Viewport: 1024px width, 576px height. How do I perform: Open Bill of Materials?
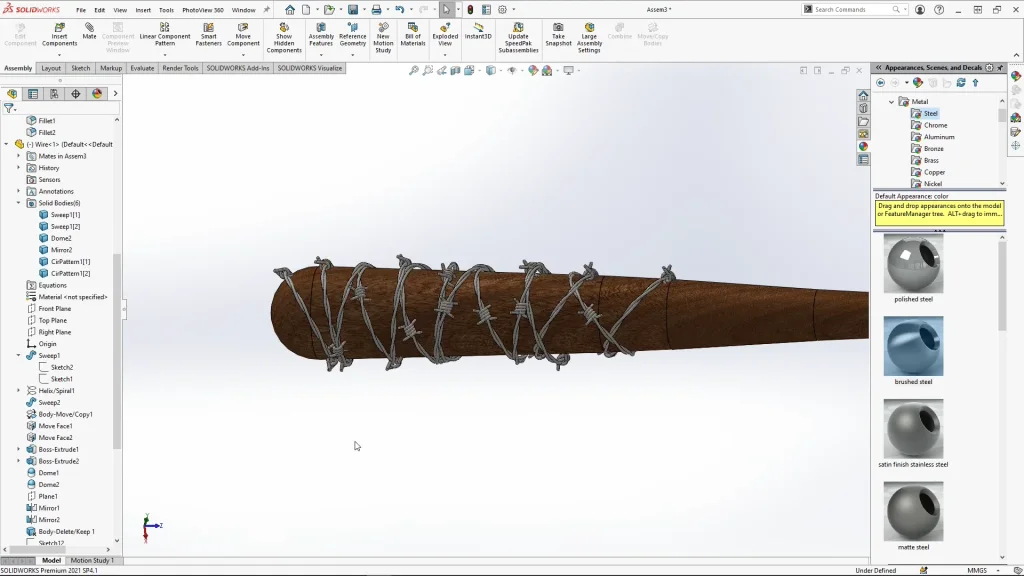[413, 34]
